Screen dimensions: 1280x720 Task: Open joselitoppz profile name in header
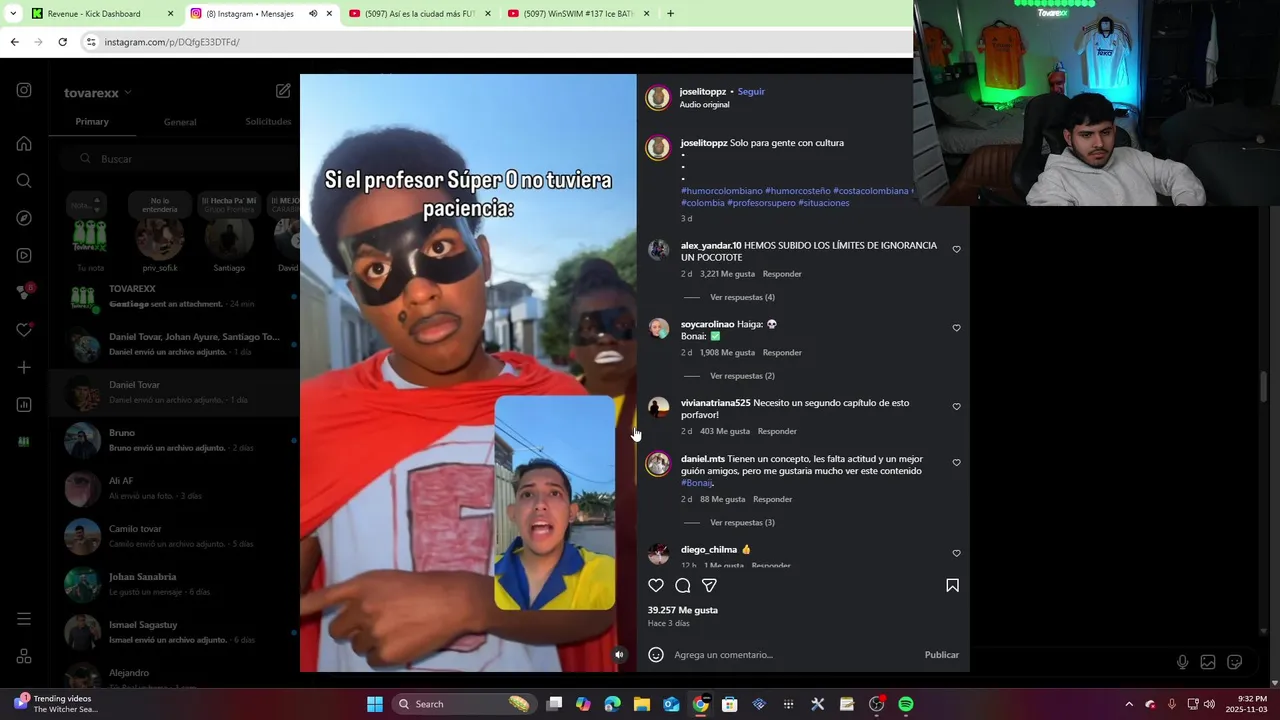tap(703, 92)
